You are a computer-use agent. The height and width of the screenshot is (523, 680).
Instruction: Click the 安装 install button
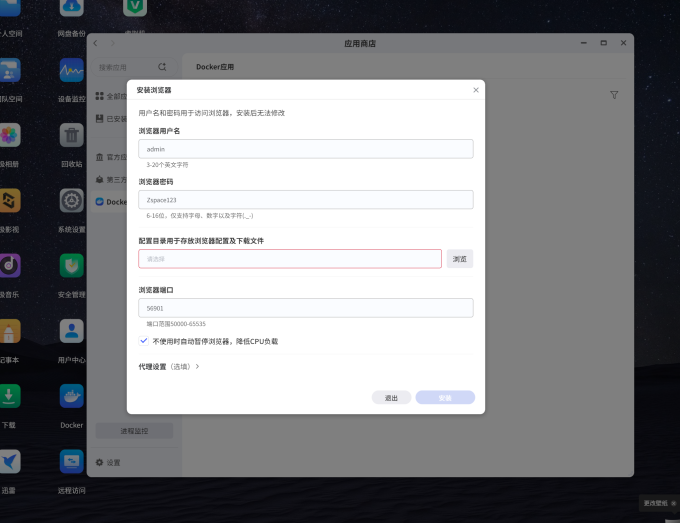point(445,398)
